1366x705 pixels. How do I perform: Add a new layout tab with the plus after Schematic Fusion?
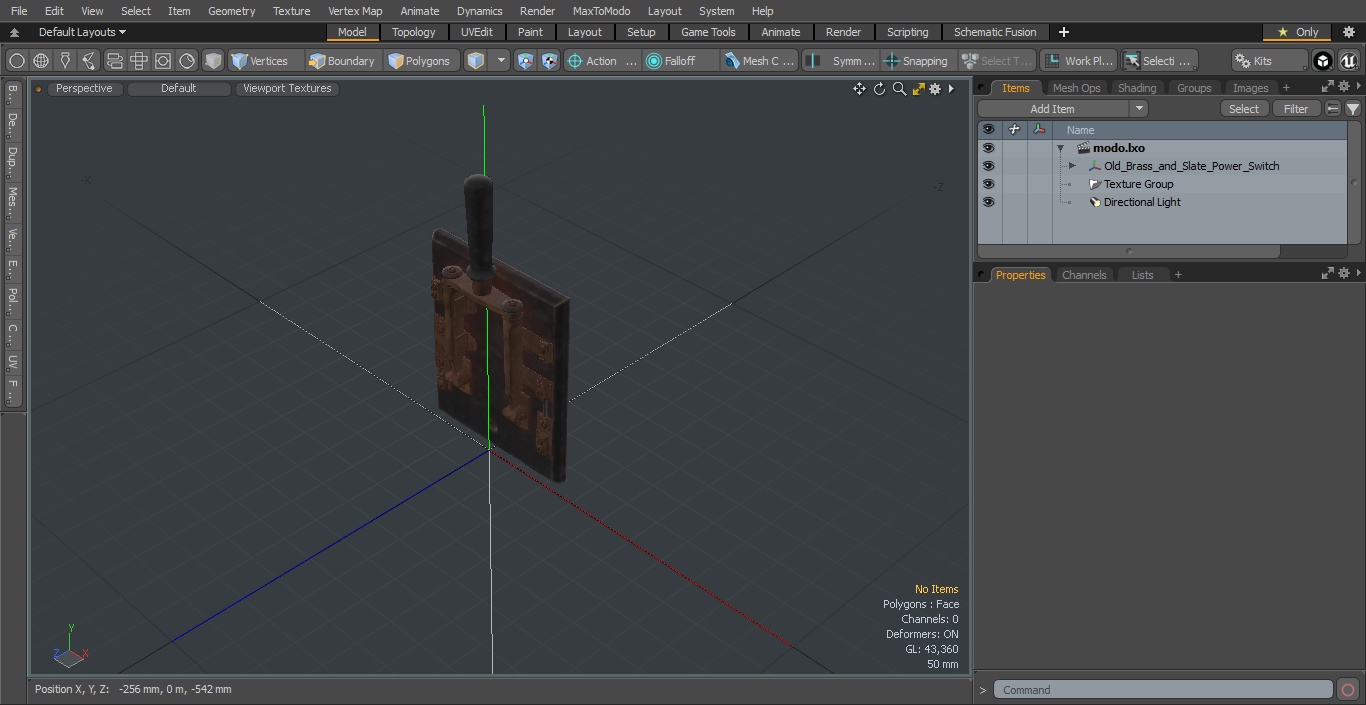[x=1063, y=32]
